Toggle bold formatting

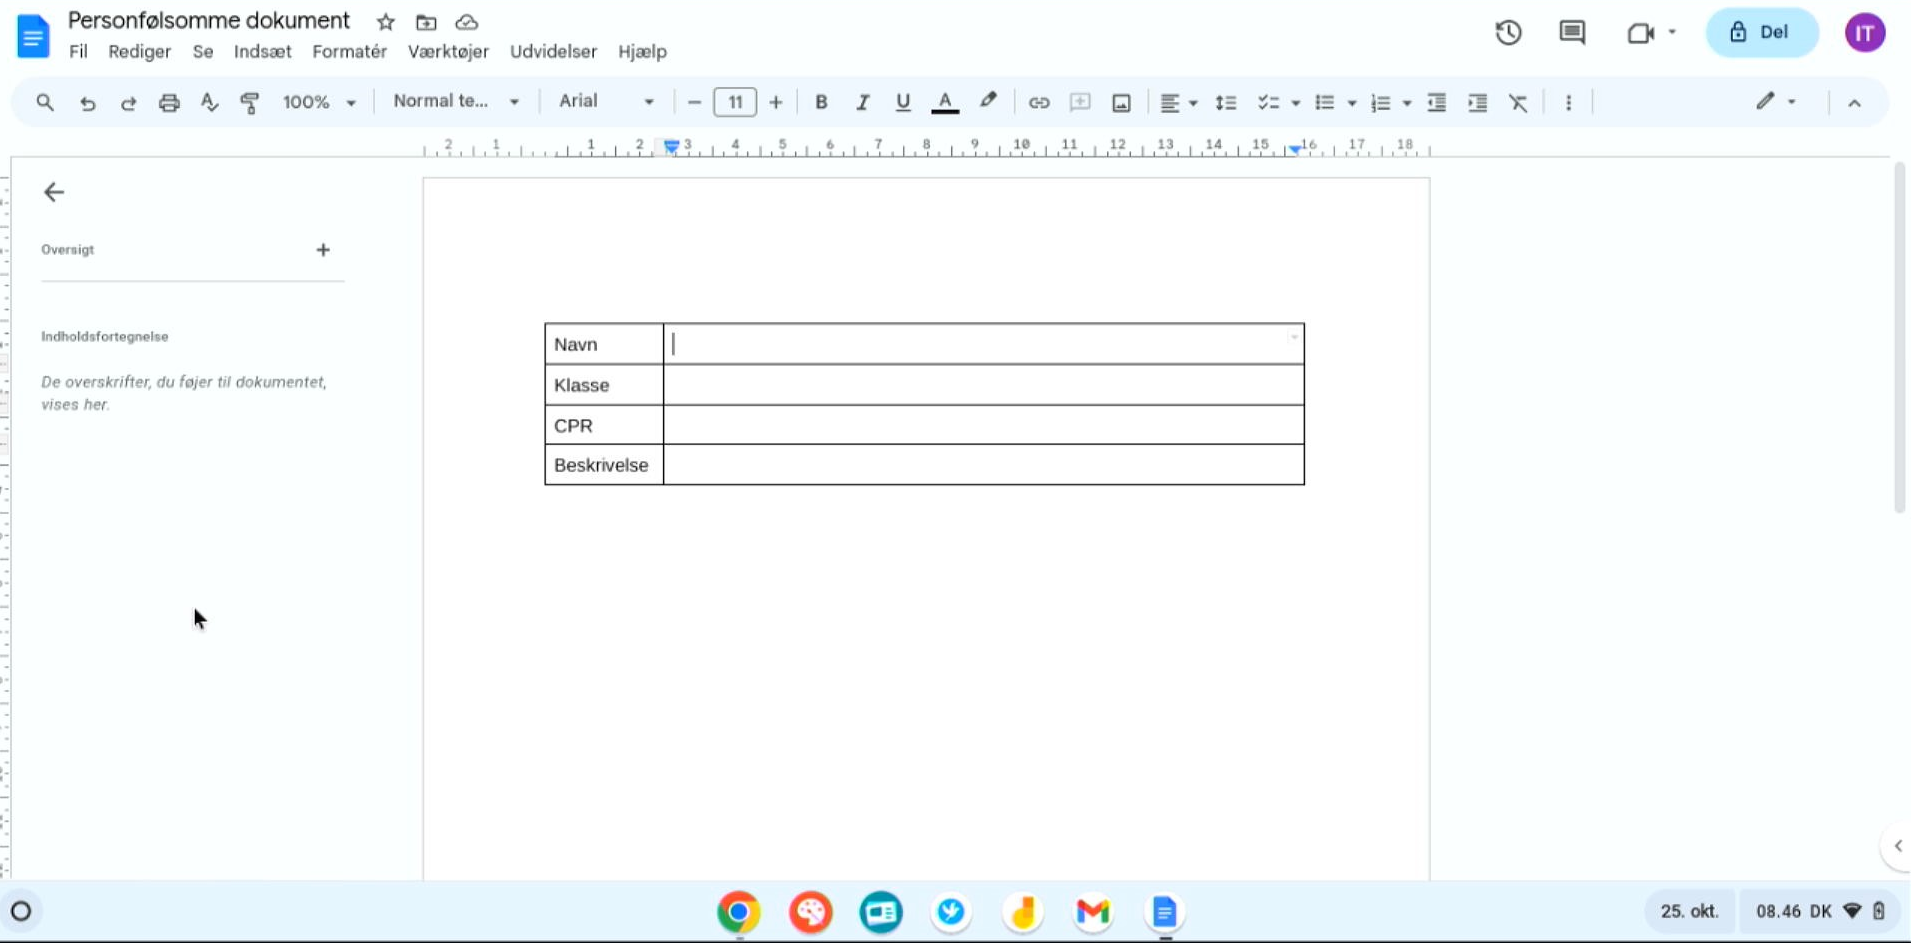point(821,102)
